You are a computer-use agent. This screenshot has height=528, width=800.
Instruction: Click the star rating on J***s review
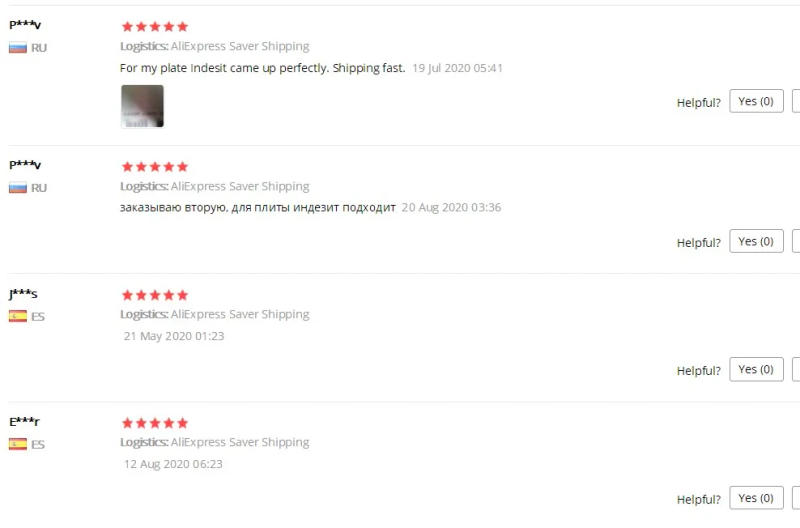(x=155, y=295)
